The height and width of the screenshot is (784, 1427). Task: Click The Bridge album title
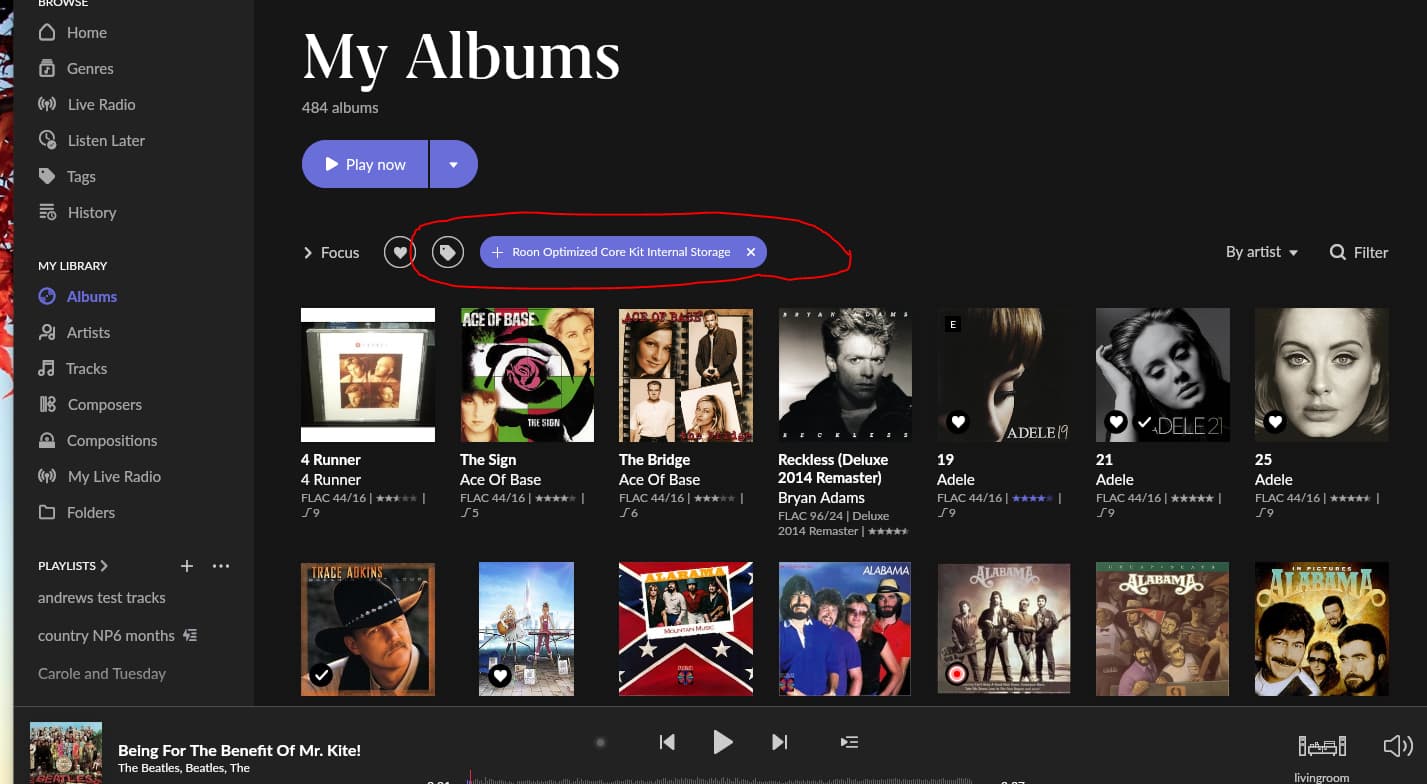point(654,460)
